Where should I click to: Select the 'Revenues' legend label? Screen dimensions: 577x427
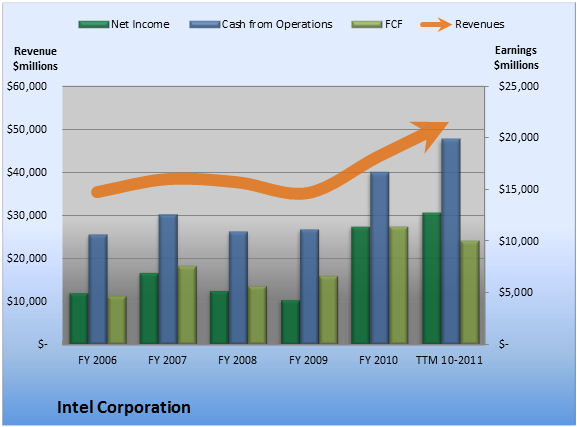[x=479, y=24]
